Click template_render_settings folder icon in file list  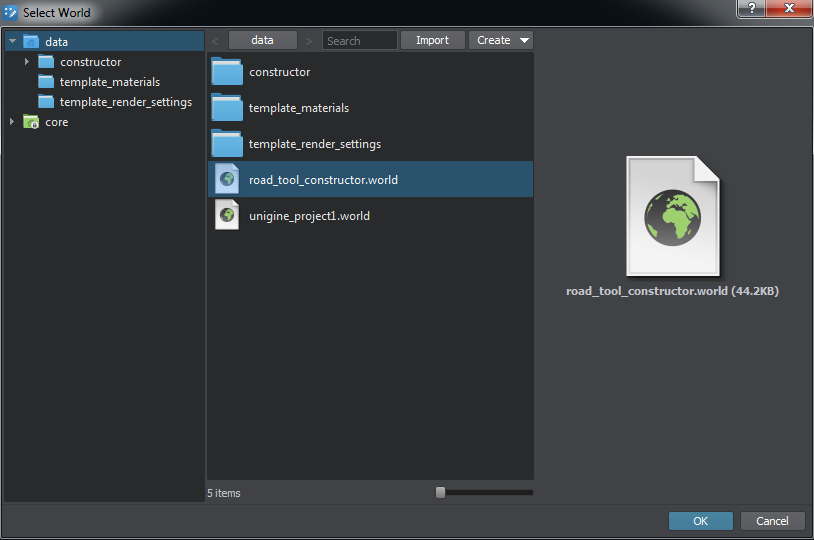[227, 144]
